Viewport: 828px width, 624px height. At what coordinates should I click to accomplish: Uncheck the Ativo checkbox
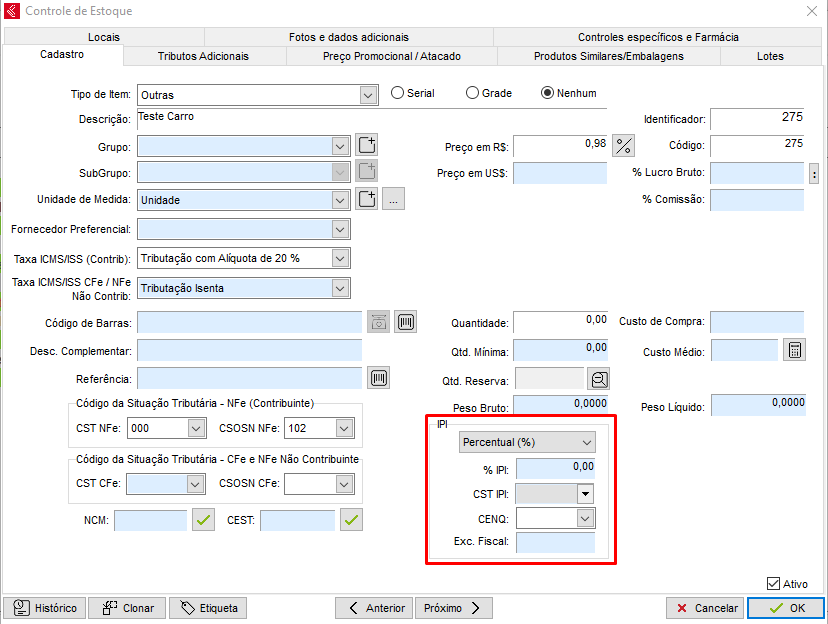click(773, 584)
